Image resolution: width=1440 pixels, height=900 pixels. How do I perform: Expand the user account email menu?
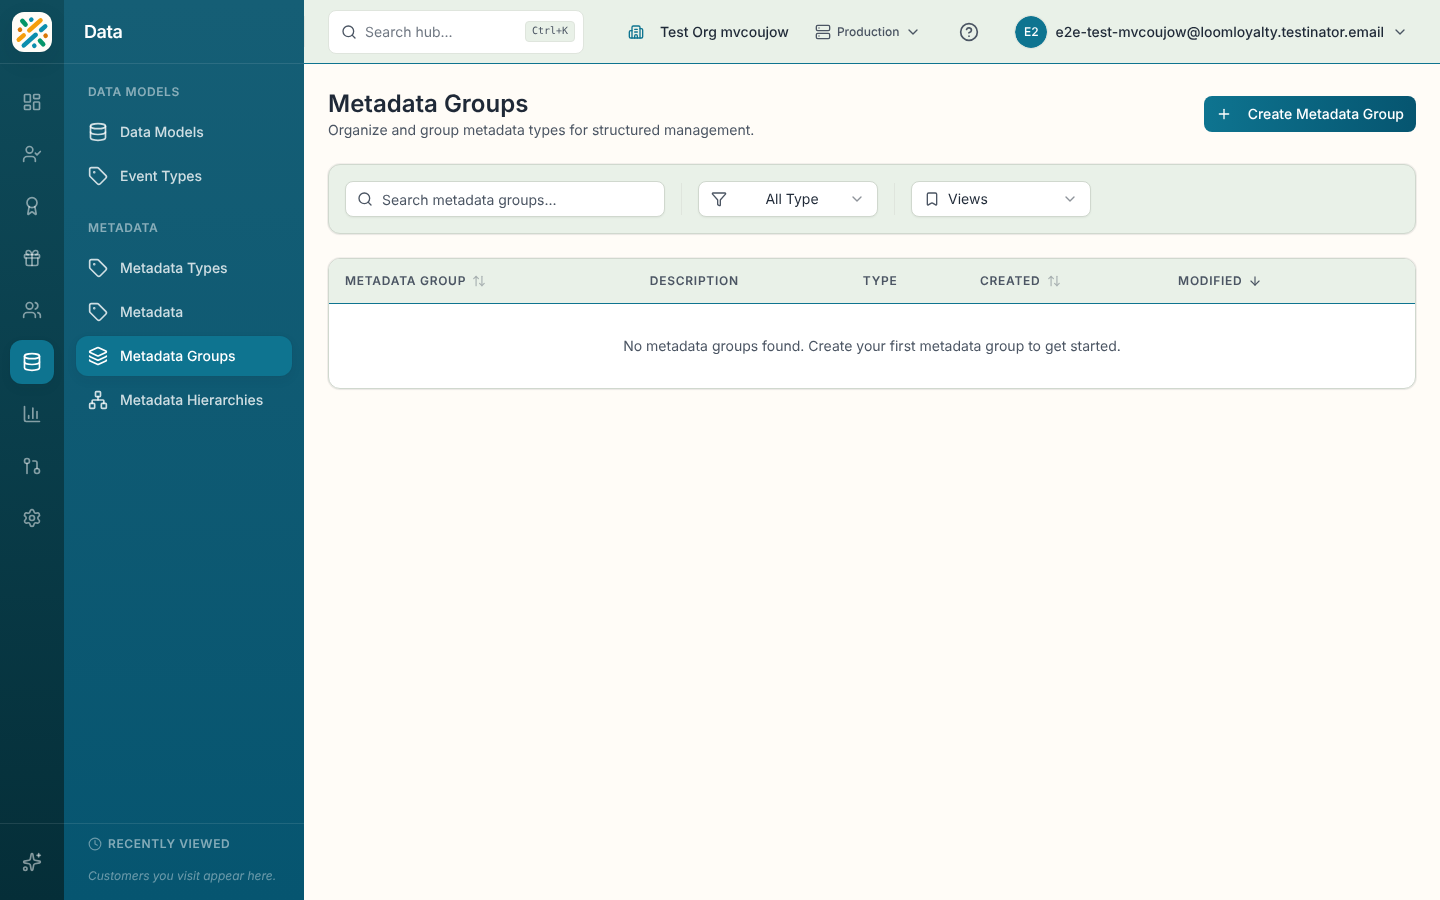[x=1212, y=32]
